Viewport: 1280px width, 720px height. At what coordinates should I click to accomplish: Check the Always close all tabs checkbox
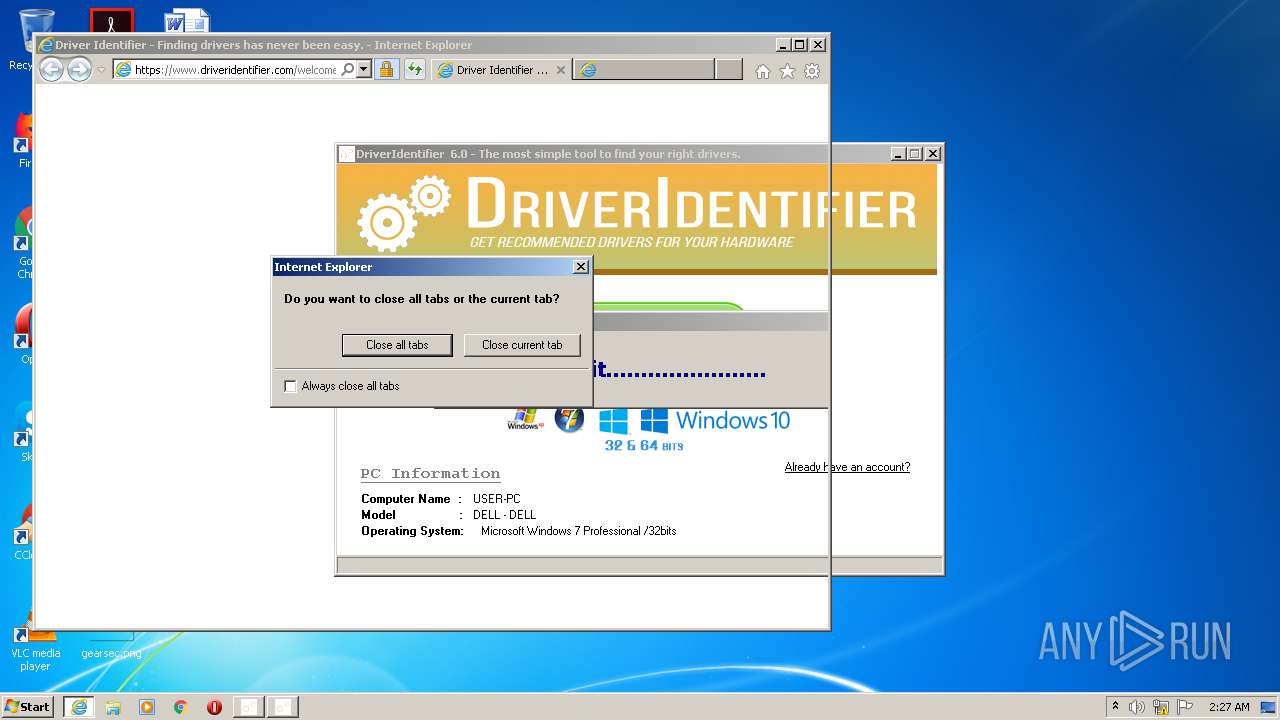pos(291,386)
